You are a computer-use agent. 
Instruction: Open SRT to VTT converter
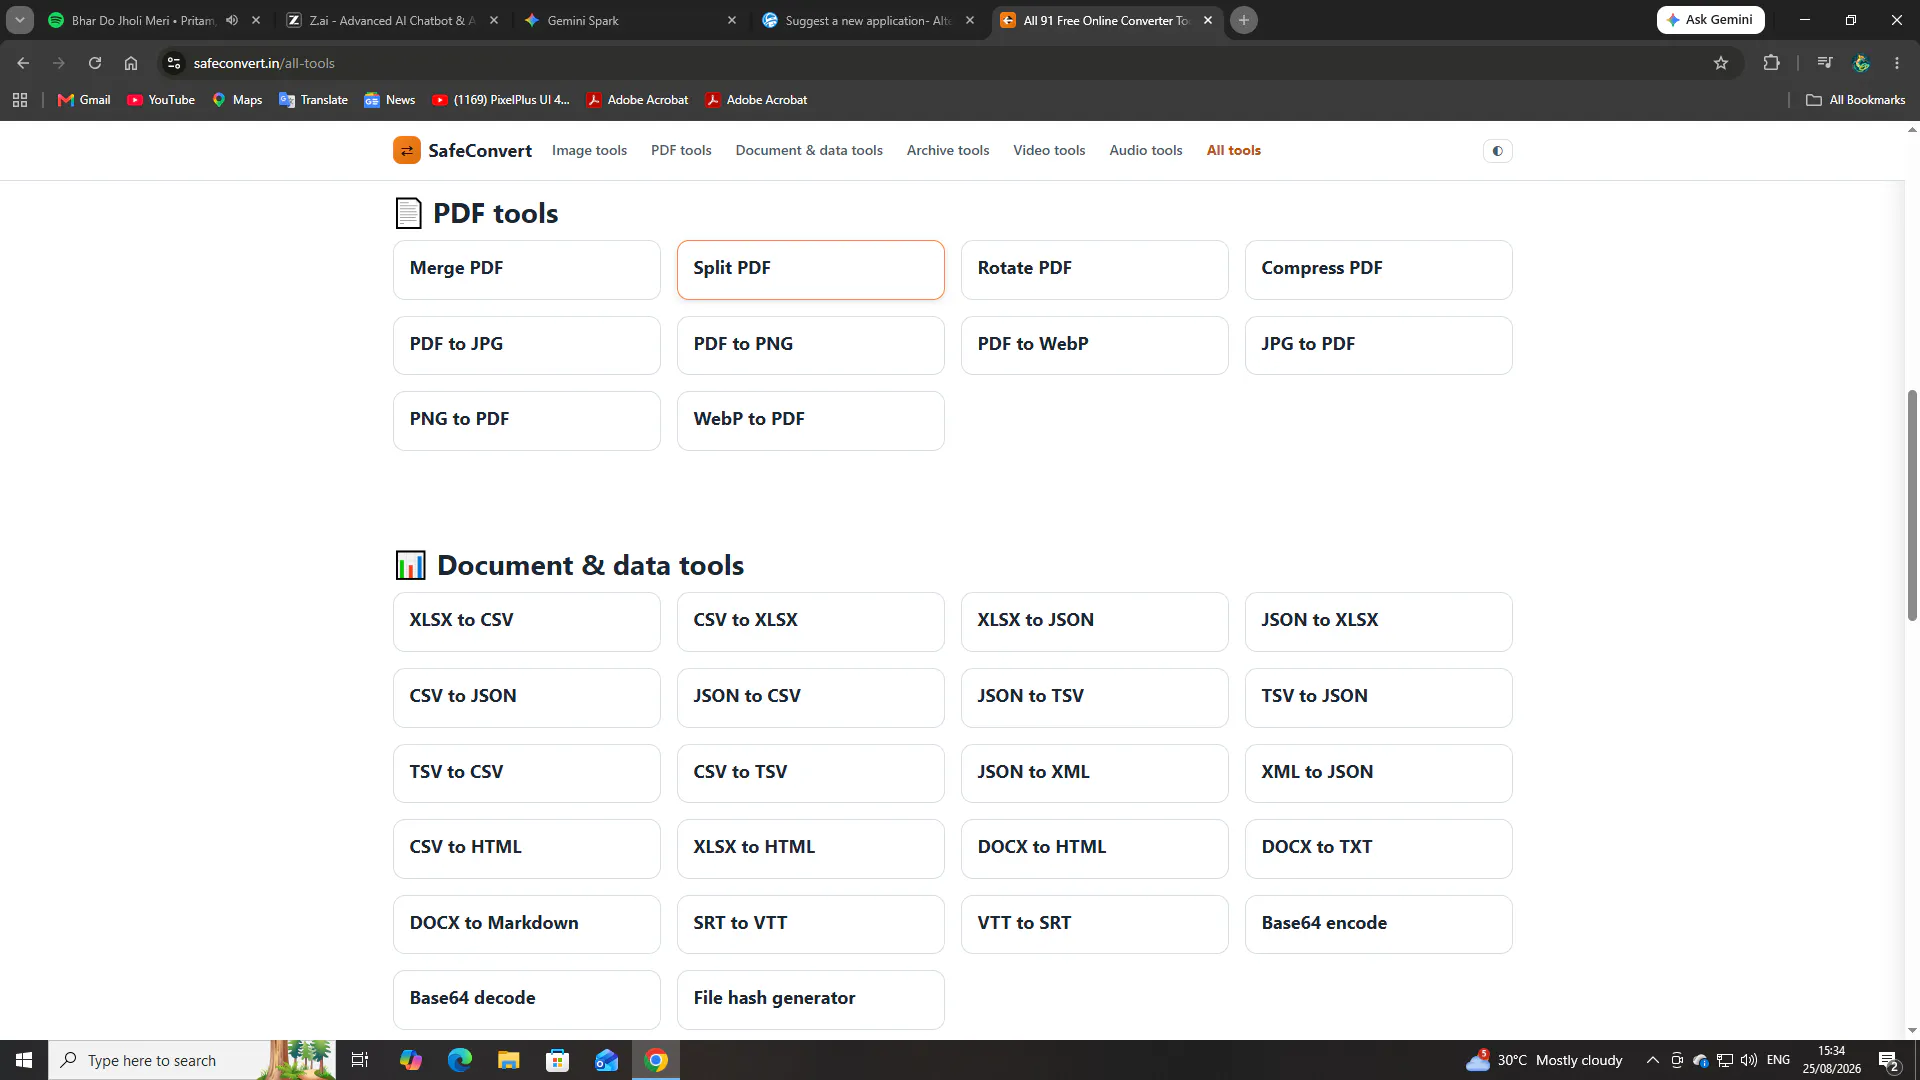pyautogui.click(x=811, y=924)
